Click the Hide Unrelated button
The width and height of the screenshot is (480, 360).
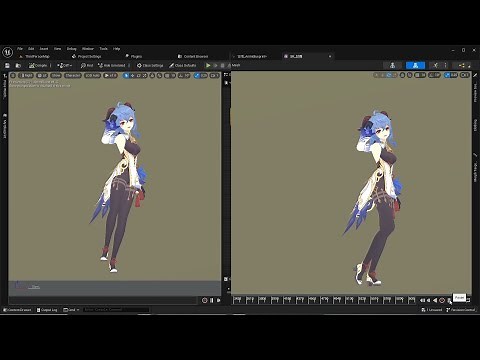pos(112,65)
